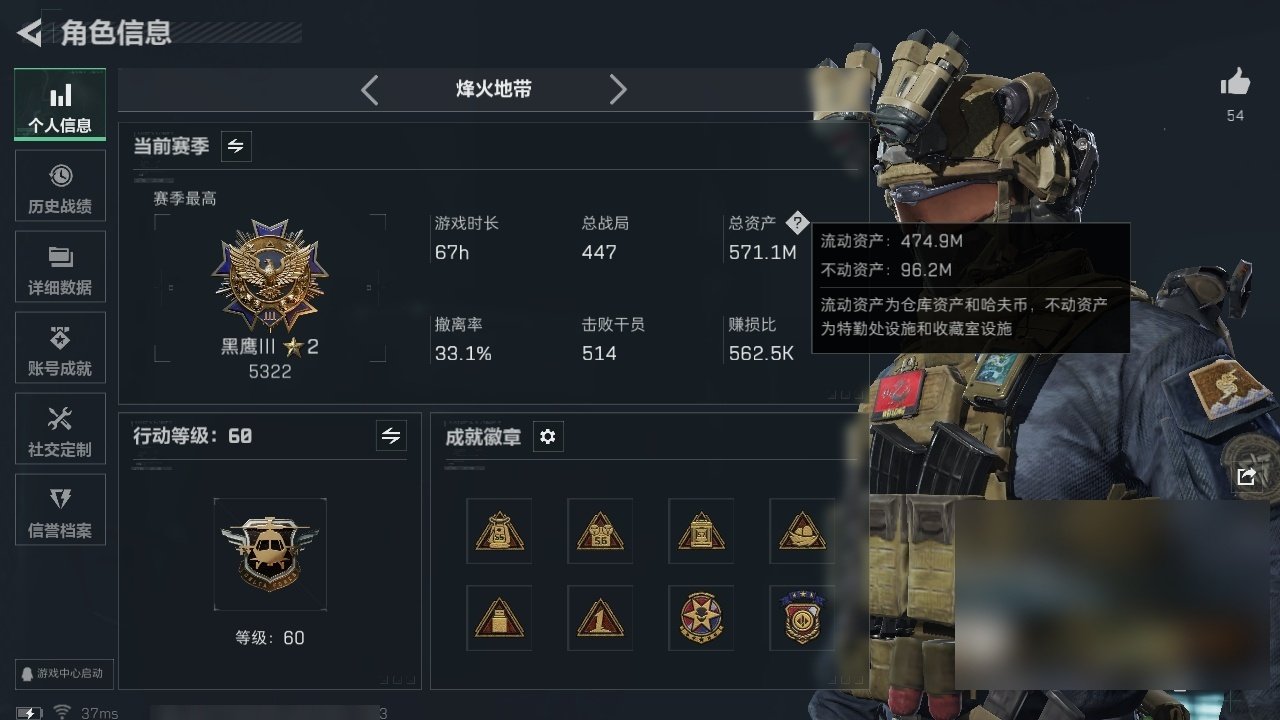The width and height of the screenshot is (1280, 720).
Task: Select the shield-shaped achievement badge in bottom row
Action: point(802,618)
